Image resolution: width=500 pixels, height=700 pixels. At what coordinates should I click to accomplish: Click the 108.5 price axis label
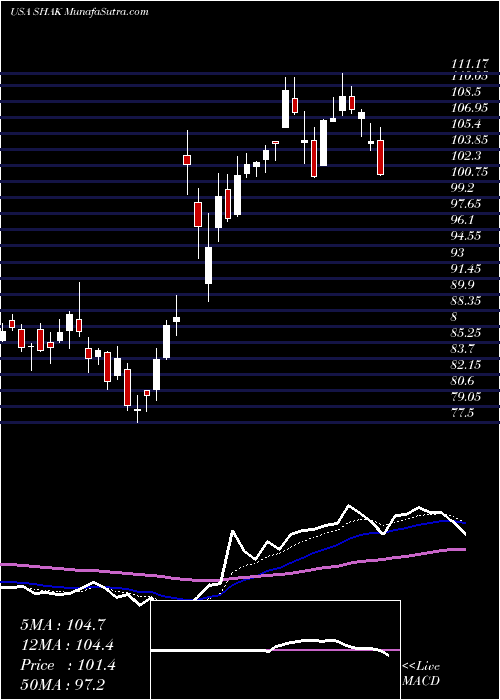[x=465, y=92]
